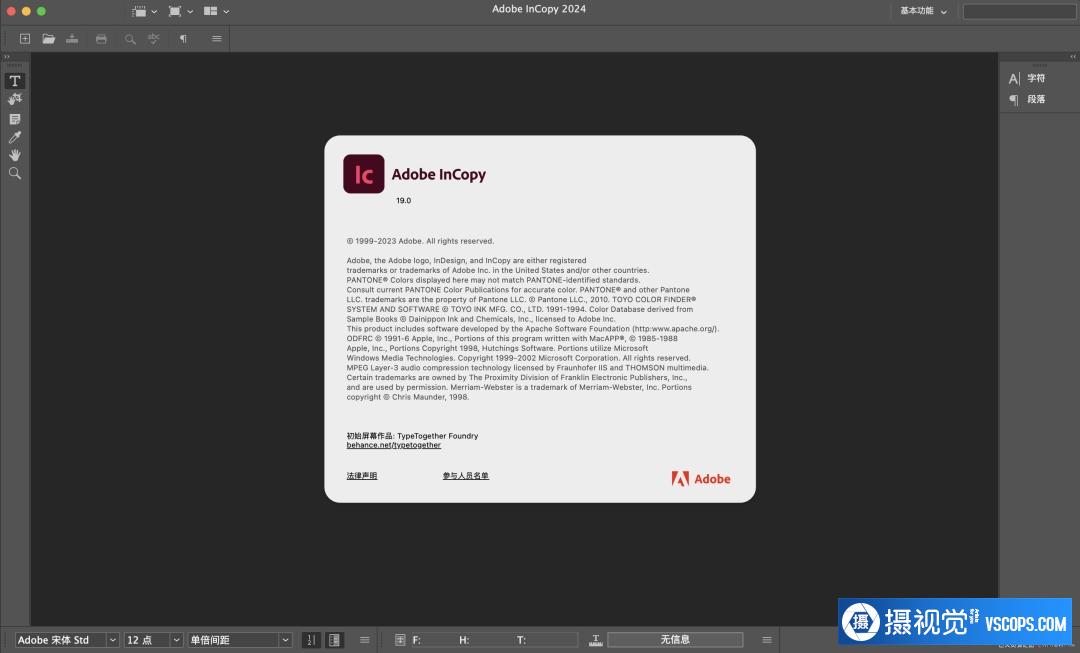This screenshot has width=1080, height=653.
Task: Open the top toolbar hamburger menu
Action: click(216, 39)
